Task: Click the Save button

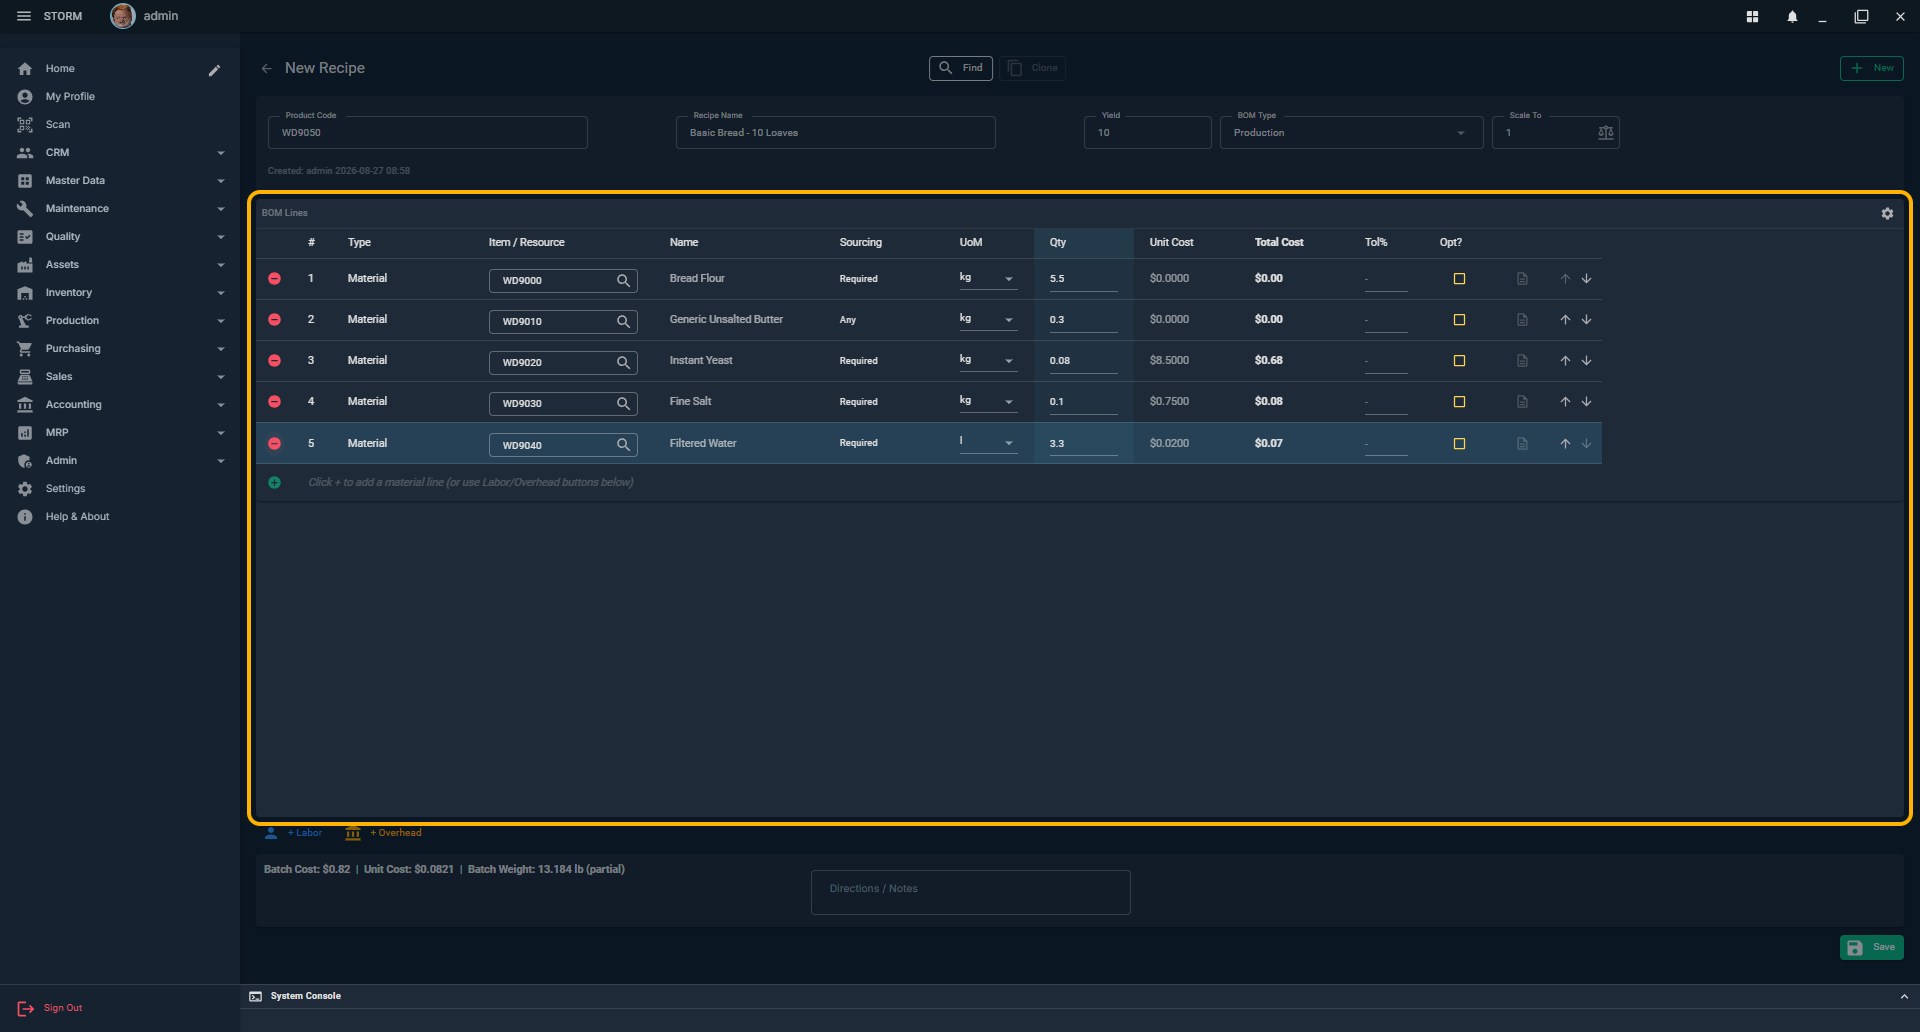Action: click(1871, 947)
